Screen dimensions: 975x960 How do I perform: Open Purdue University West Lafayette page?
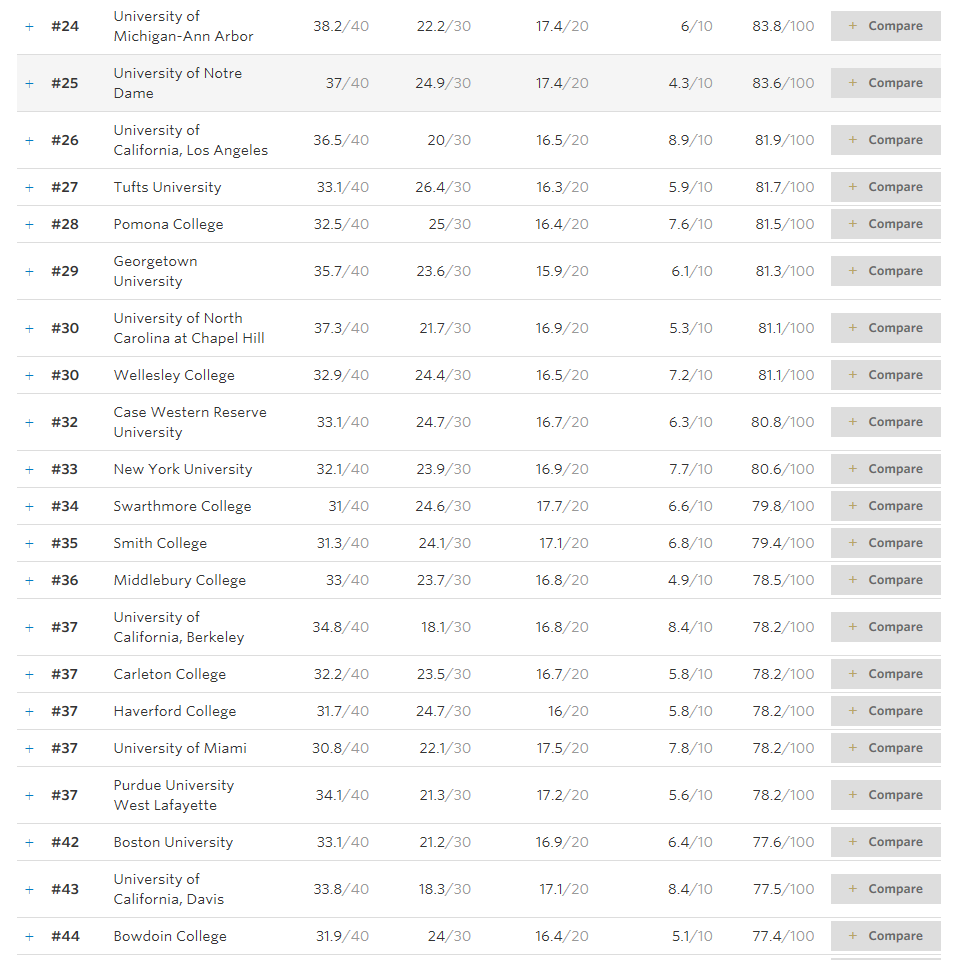point(173,795)
